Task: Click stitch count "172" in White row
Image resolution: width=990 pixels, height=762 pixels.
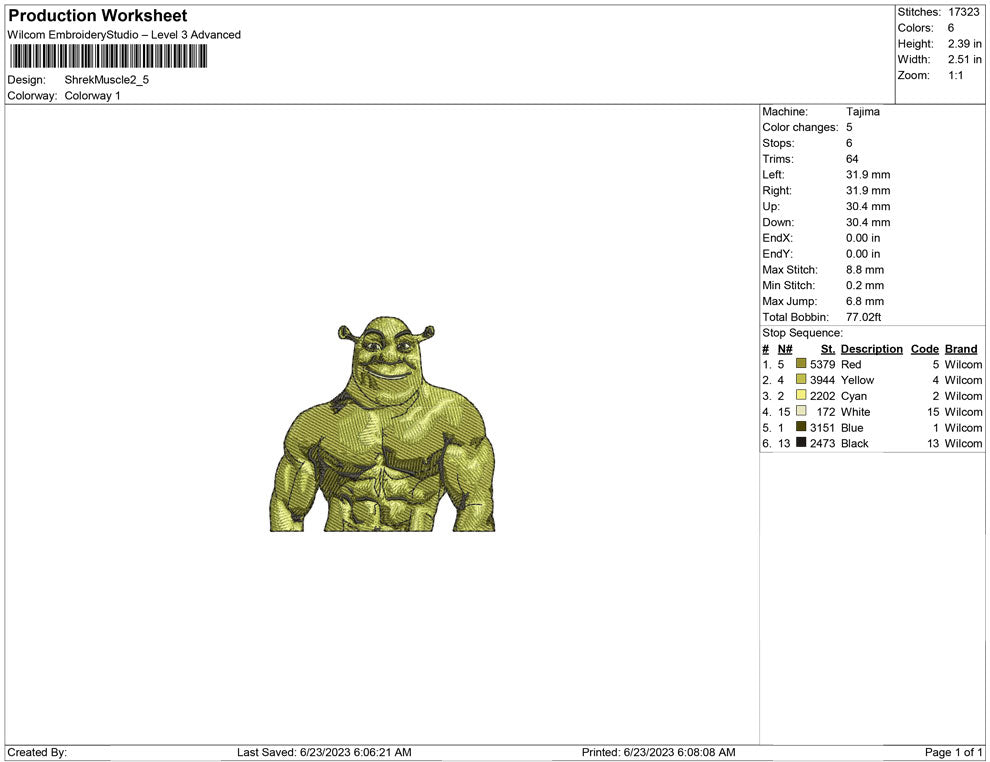Action: click(826, 412)
